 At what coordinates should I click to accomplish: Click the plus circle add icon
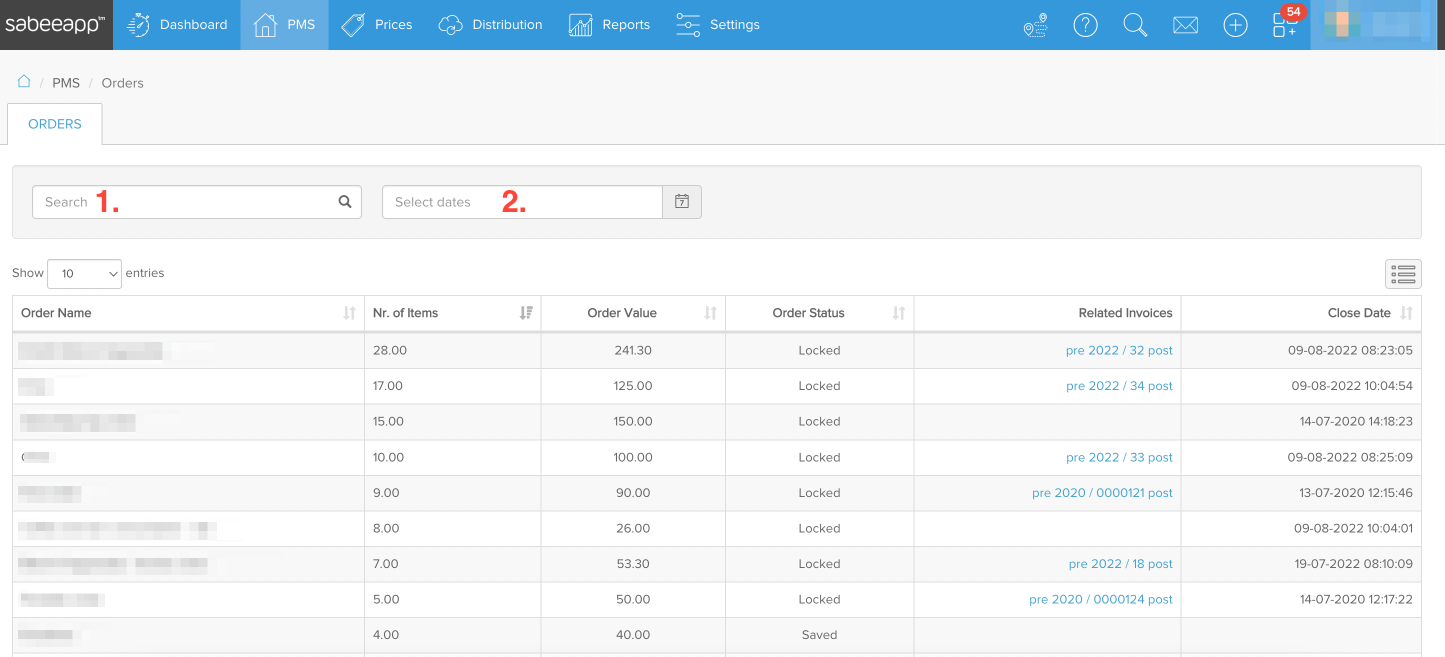click(1235, 25)
